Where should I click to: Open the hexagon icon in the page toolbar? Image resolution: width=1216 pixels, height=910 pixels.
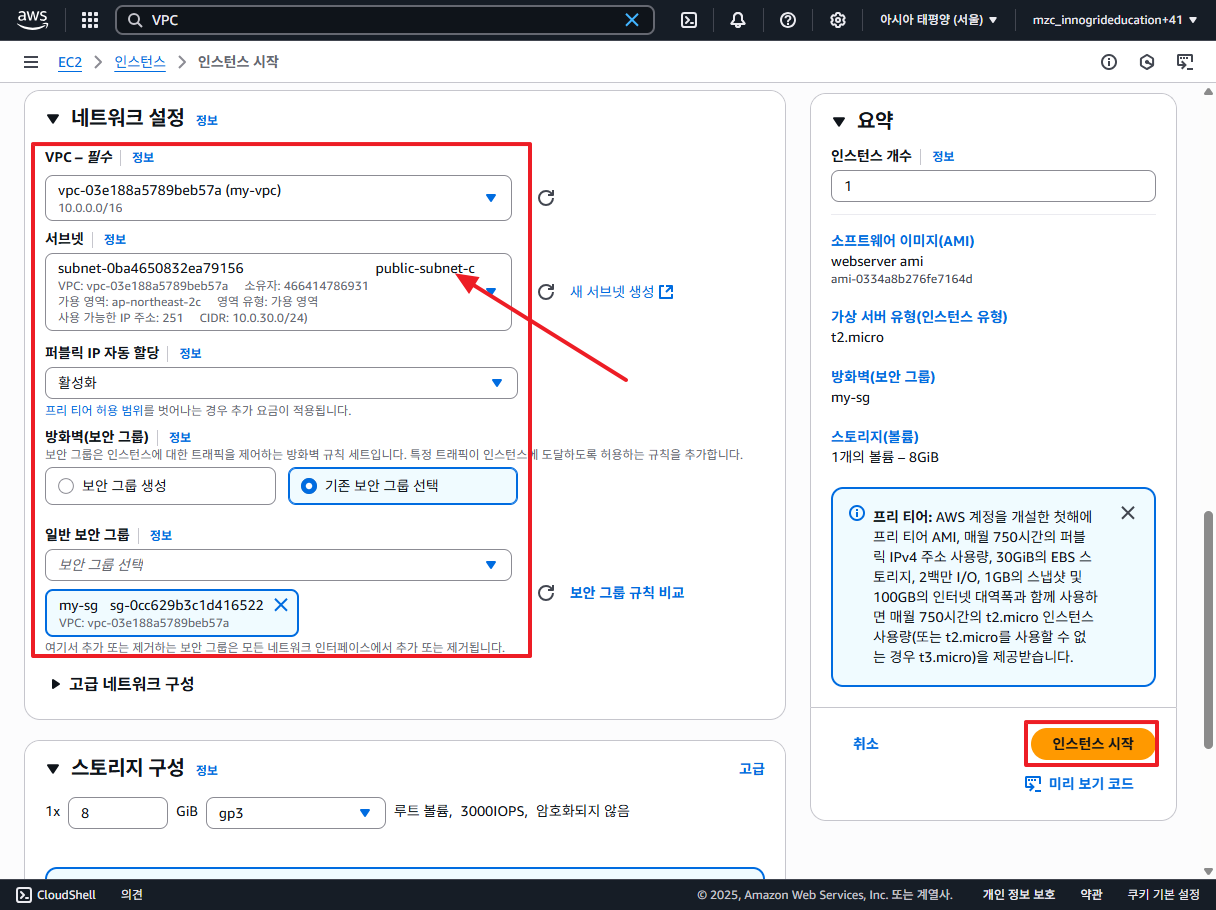pyautogui.click(x=1147, y=62)
